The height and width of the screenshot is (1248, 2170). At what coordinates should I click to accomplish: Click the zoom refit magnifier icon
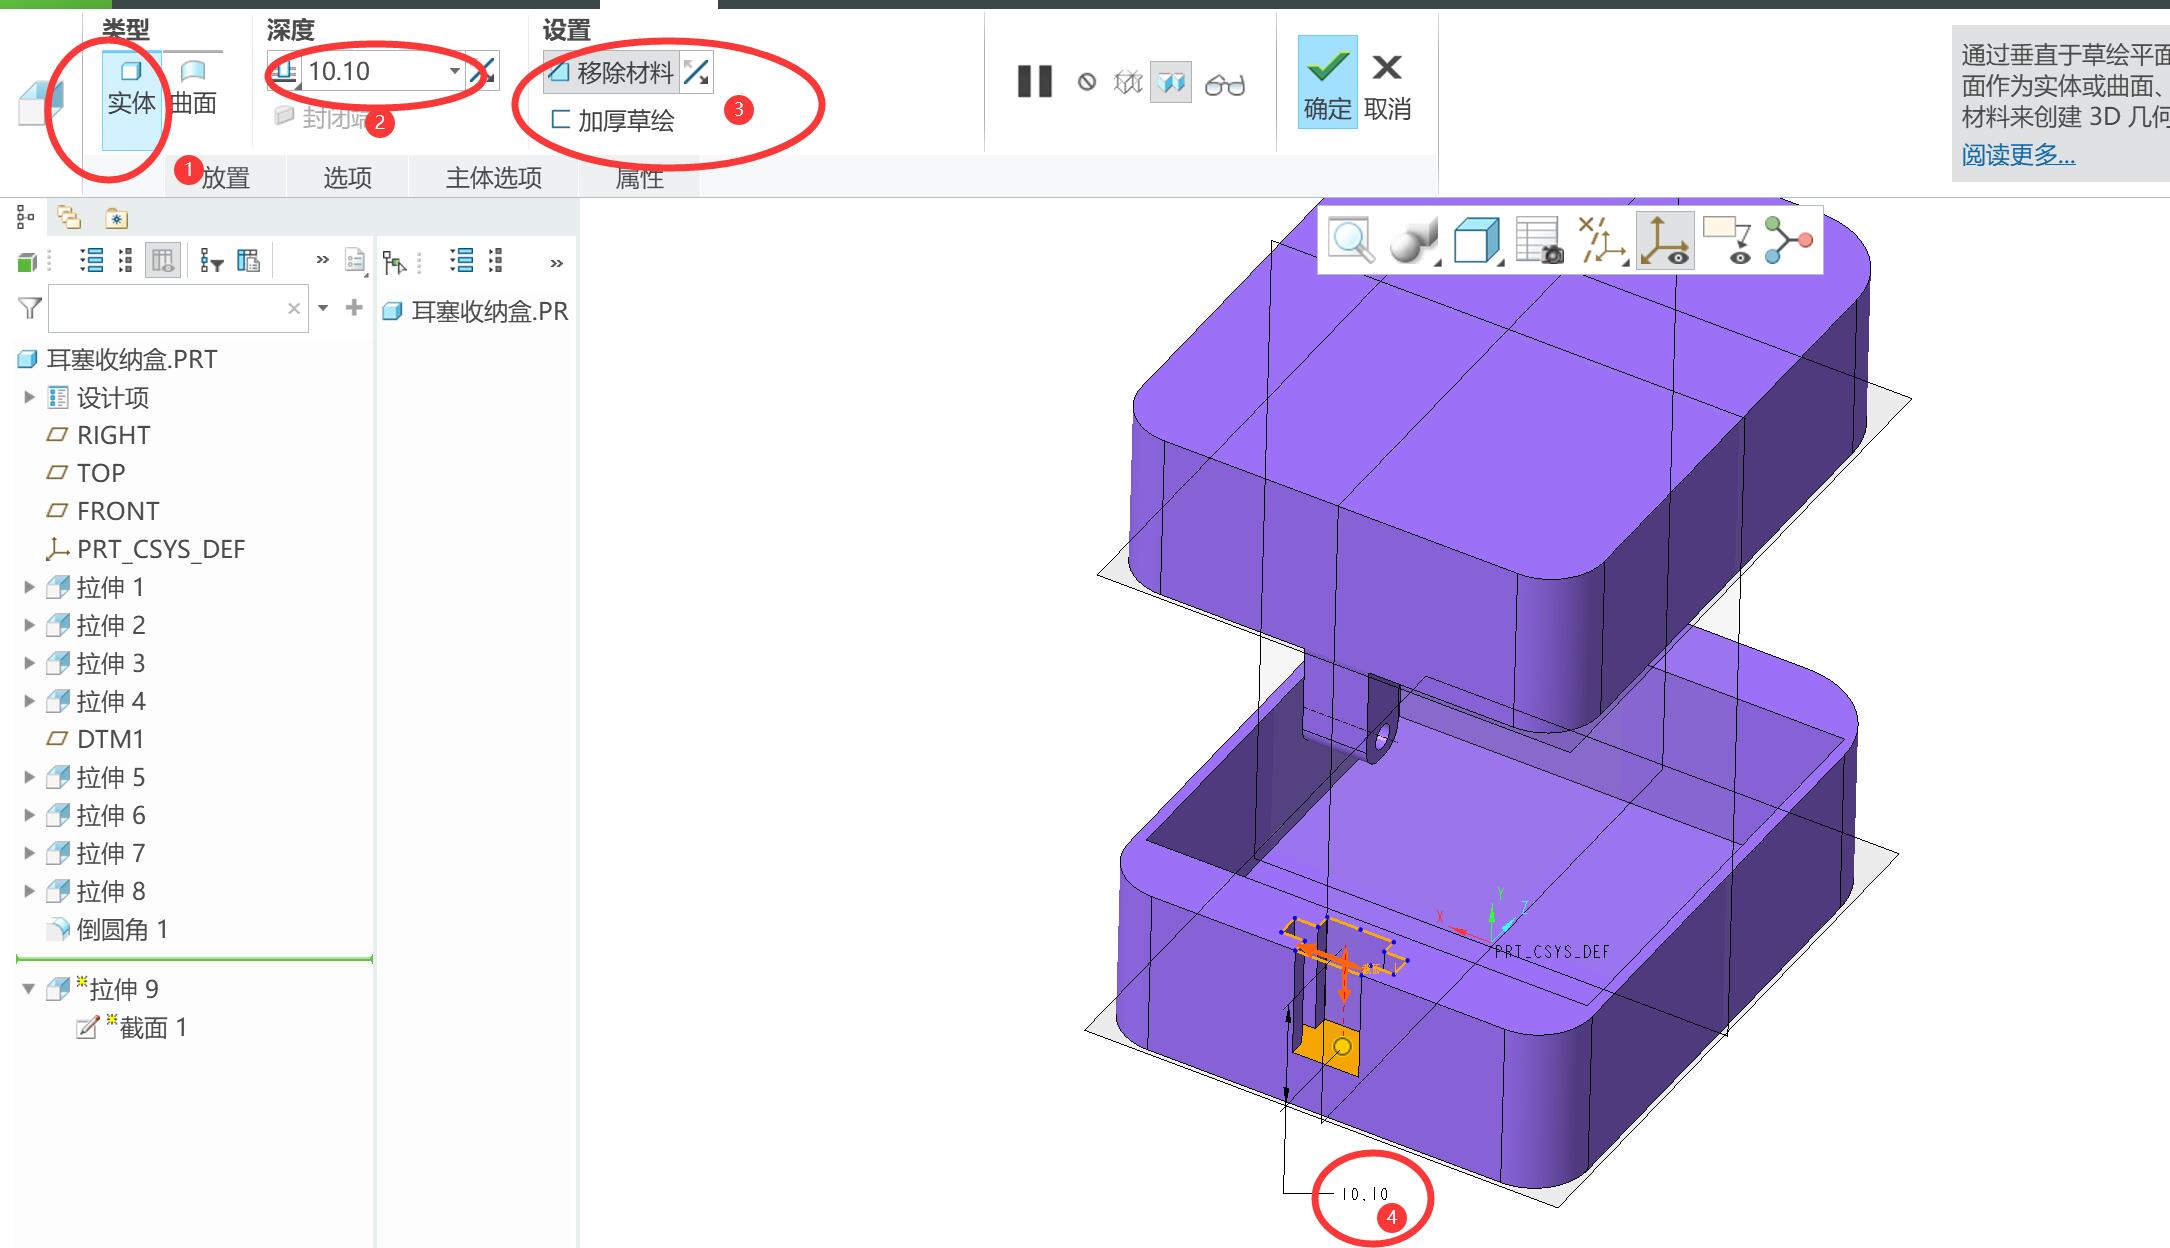click(x=1350, y=241)
